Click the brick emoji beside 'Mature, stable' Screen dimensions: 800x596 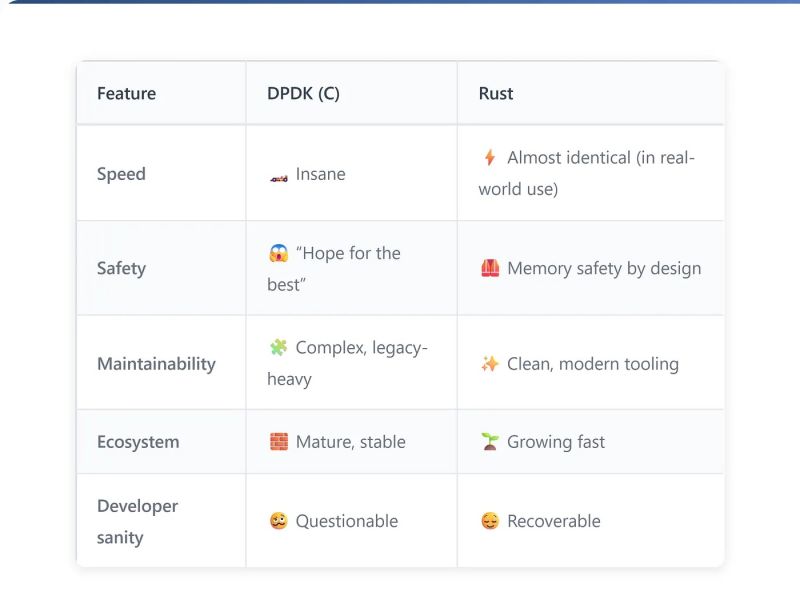(280, 441)
